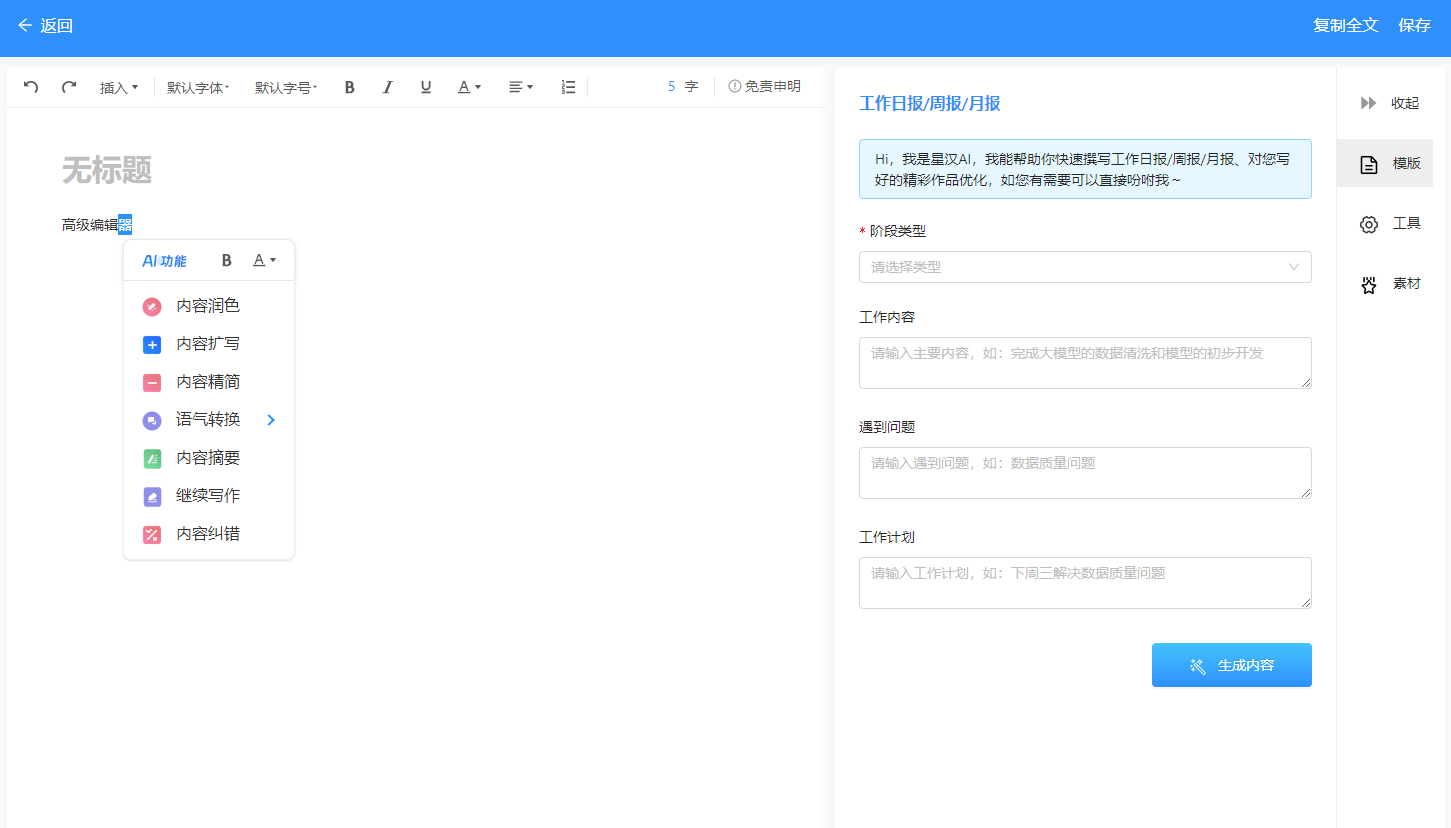1451x828 pixels.
Task: Open font color dropdown in floating popup
Action: coord(265,260)
